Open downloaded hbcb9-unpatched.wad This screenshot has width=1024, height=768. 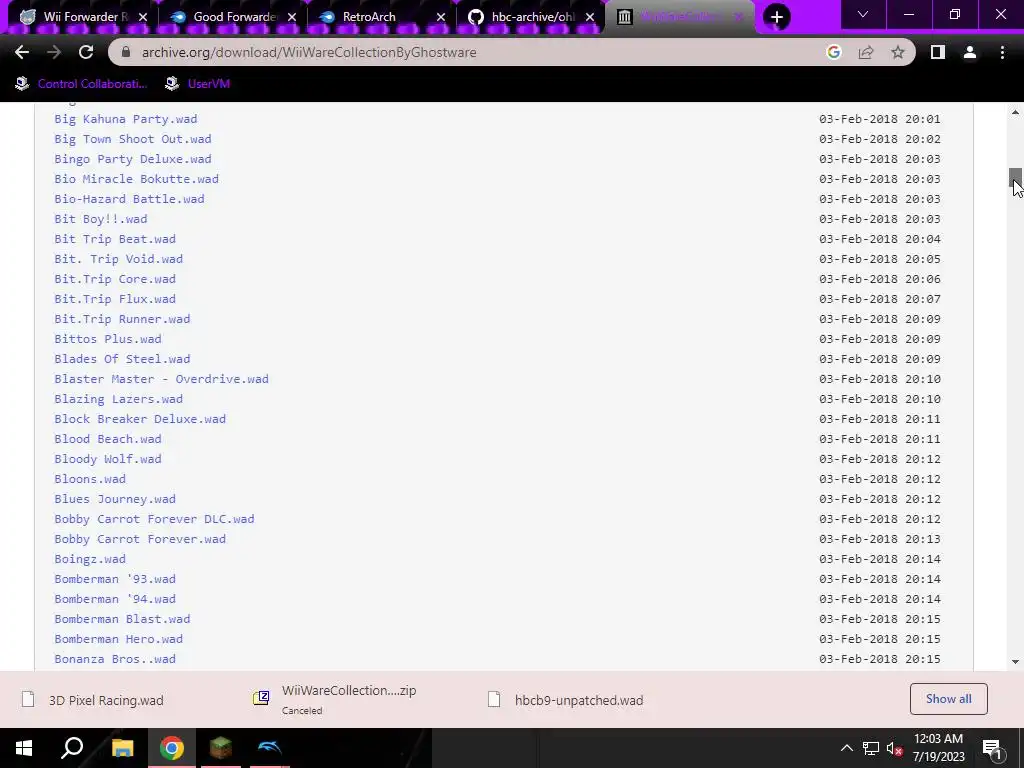[x=567, y=700]
